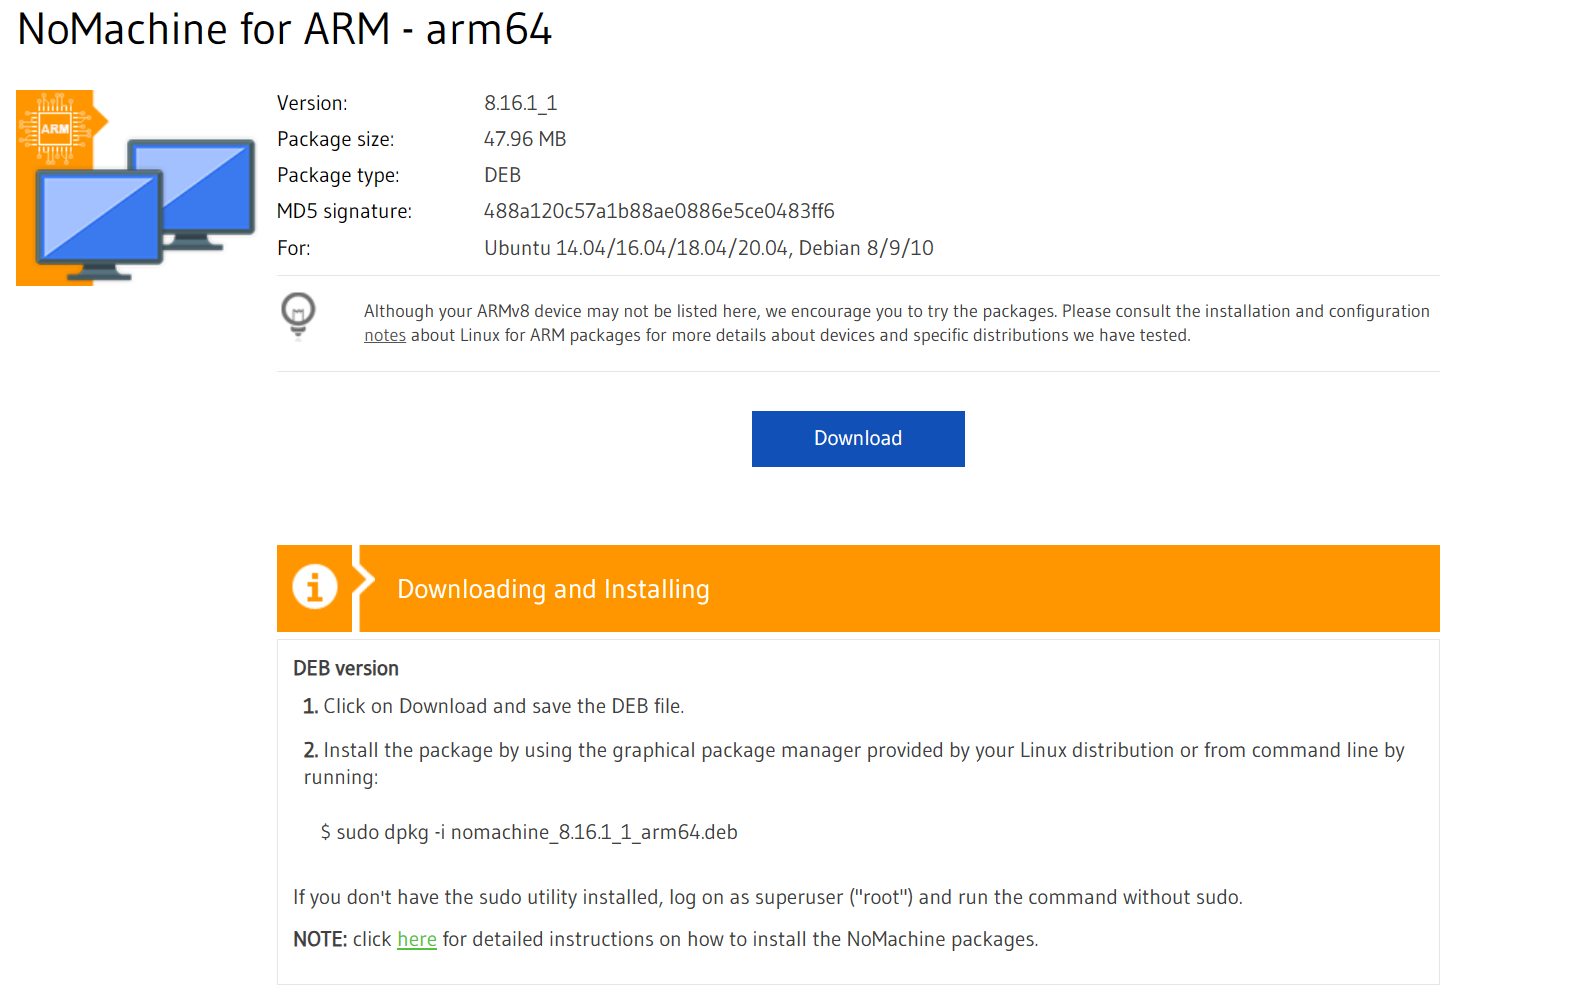Image resolution: width=1583 pixels, height=1000 pixels.
Task: Click the blue Download button
Action: click(x=858, y=438)
